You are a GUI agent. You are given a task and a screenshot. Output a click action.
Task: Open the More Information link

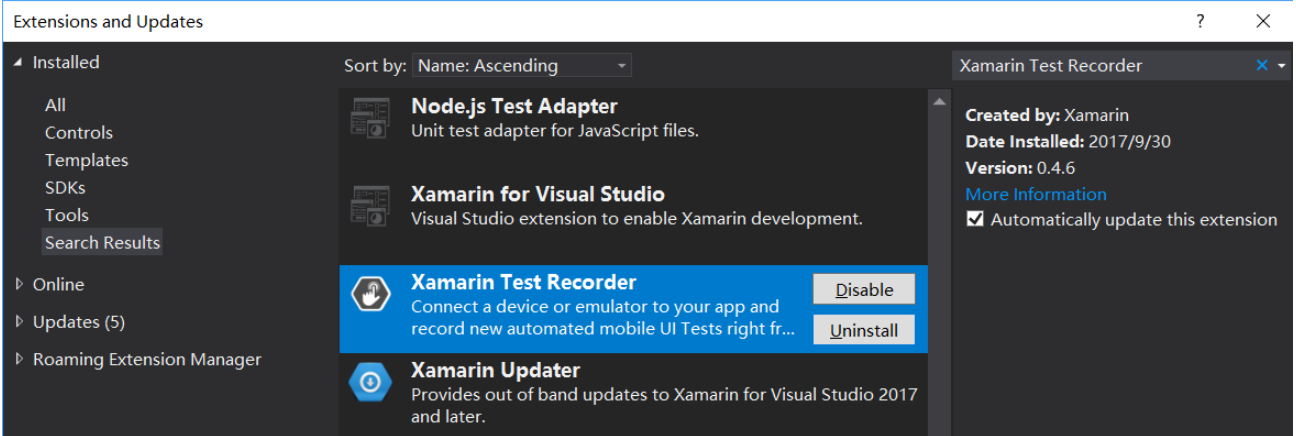pos(1036,194)
